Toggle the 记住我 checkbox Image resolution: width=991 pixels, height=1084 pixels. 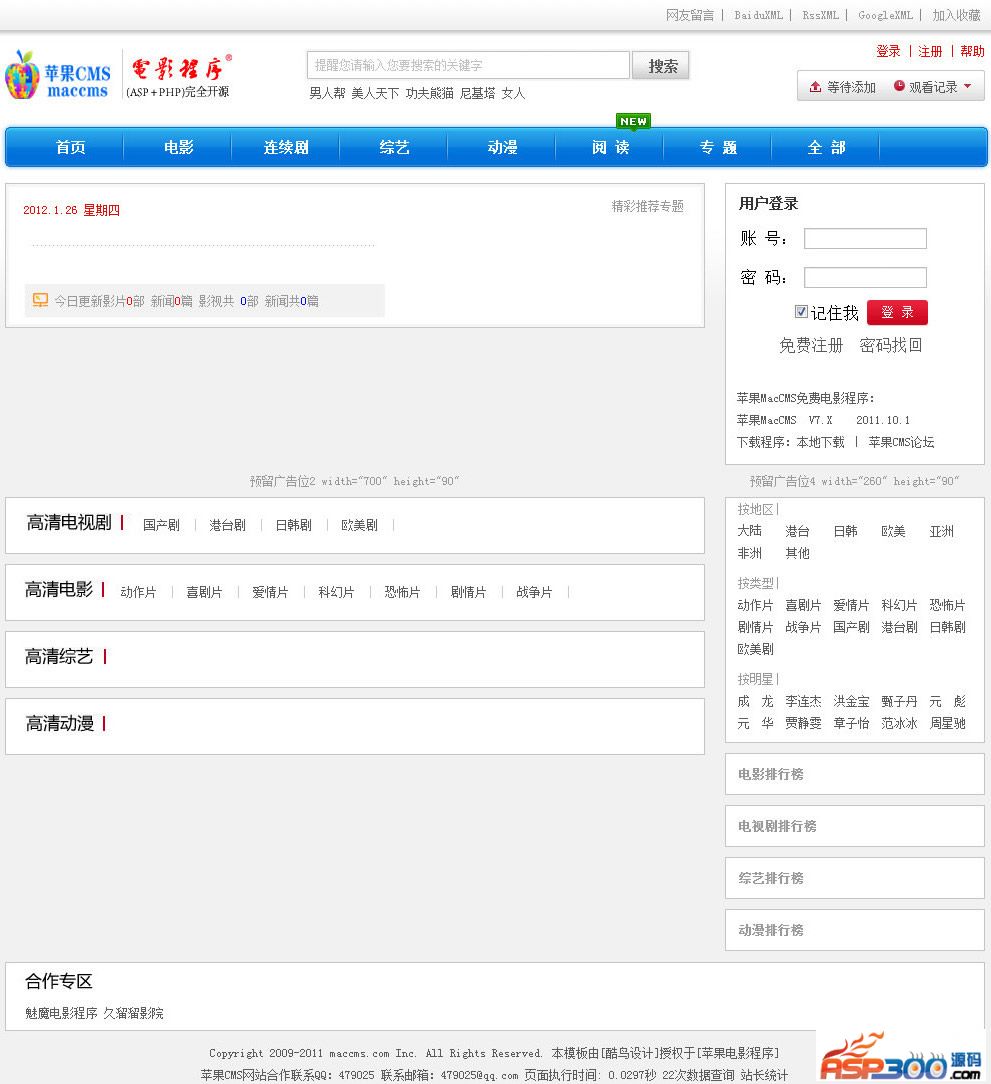point(801,312)
